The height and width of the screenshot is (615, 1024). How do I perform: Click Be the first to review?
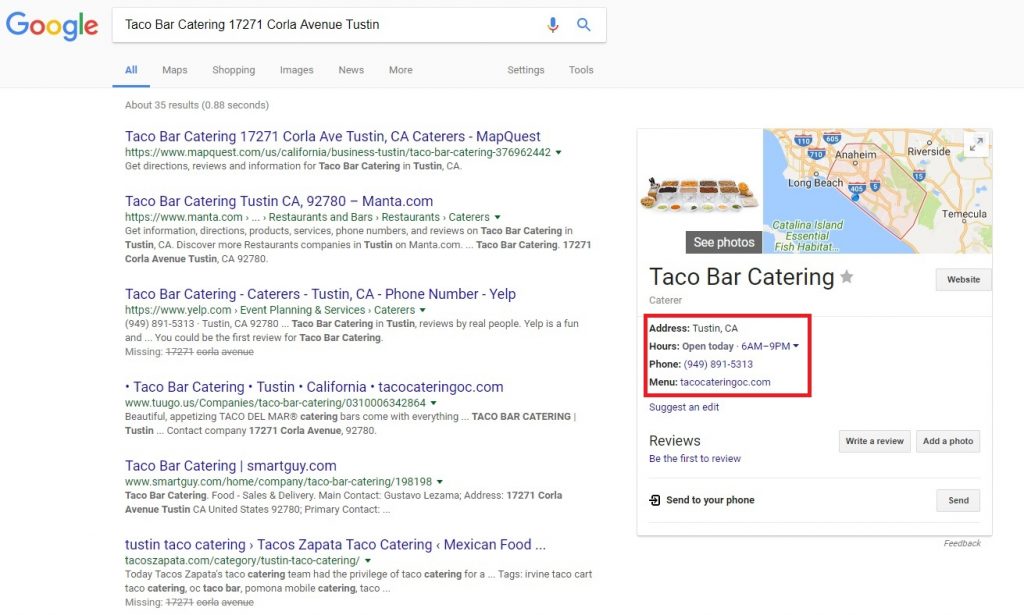click(x=695, y=458)
